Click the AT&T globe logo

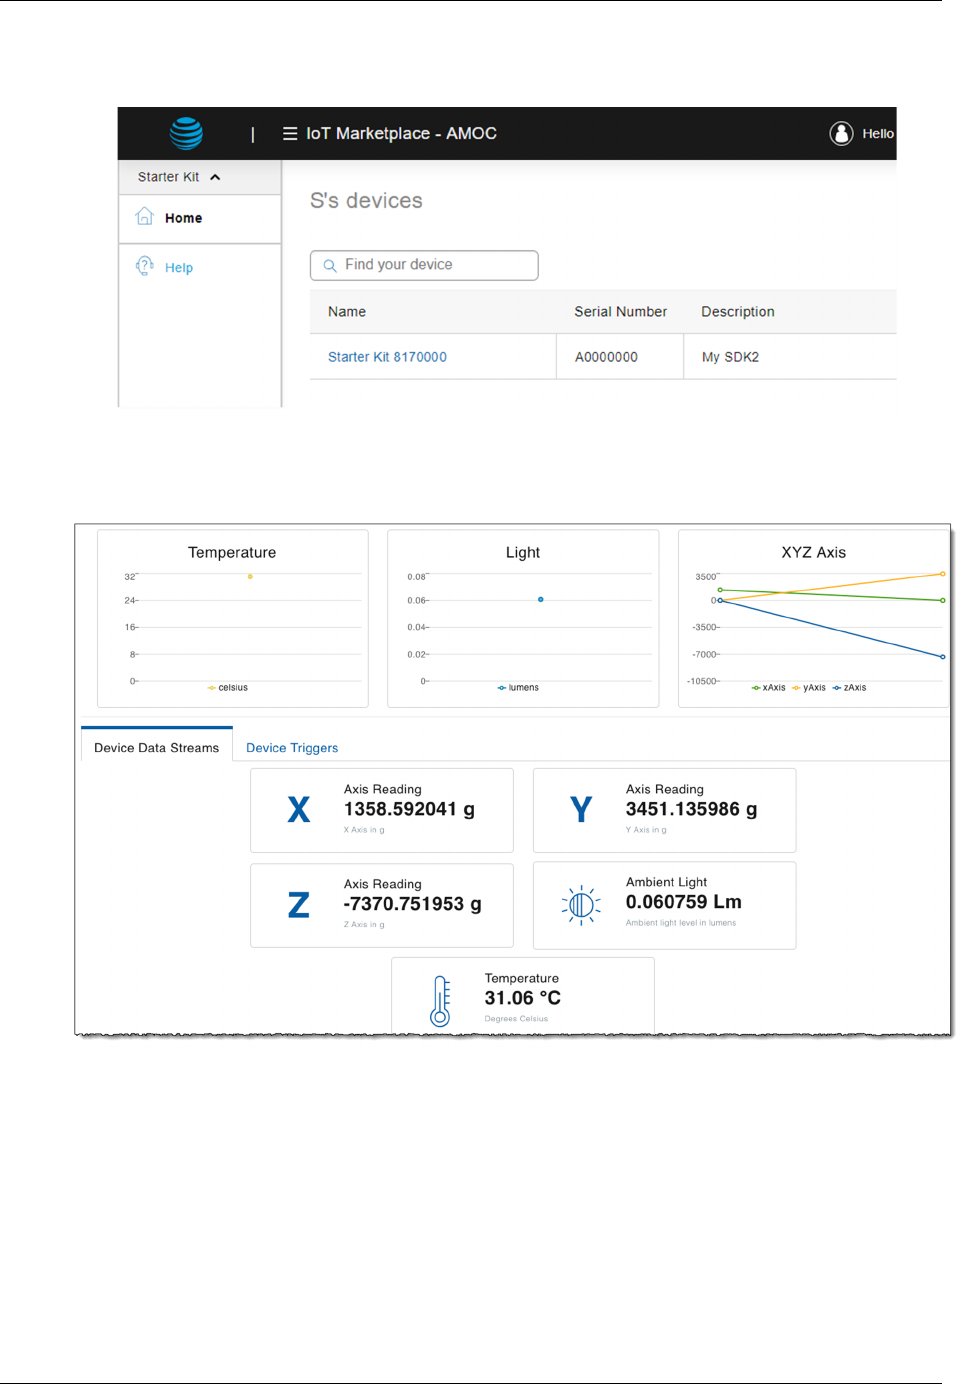click(x=186, y=133)
